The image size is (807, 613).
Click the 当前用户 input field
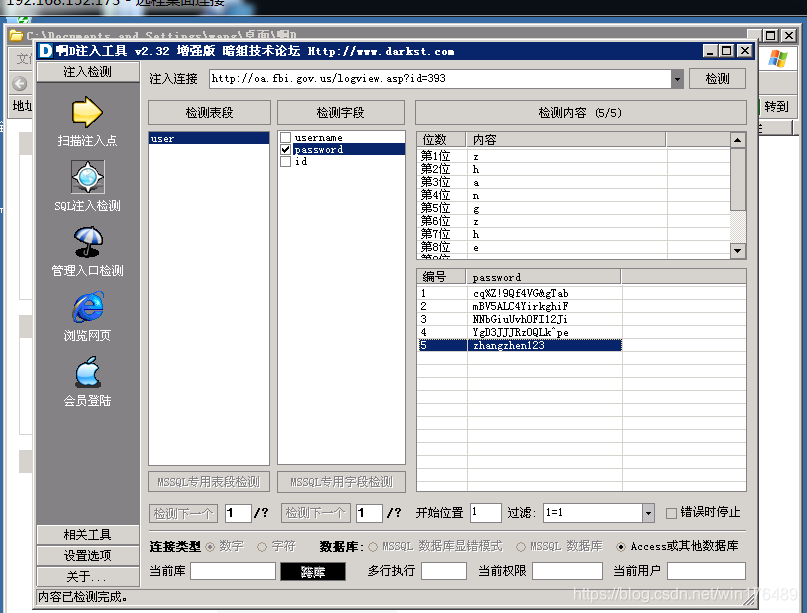706,571
